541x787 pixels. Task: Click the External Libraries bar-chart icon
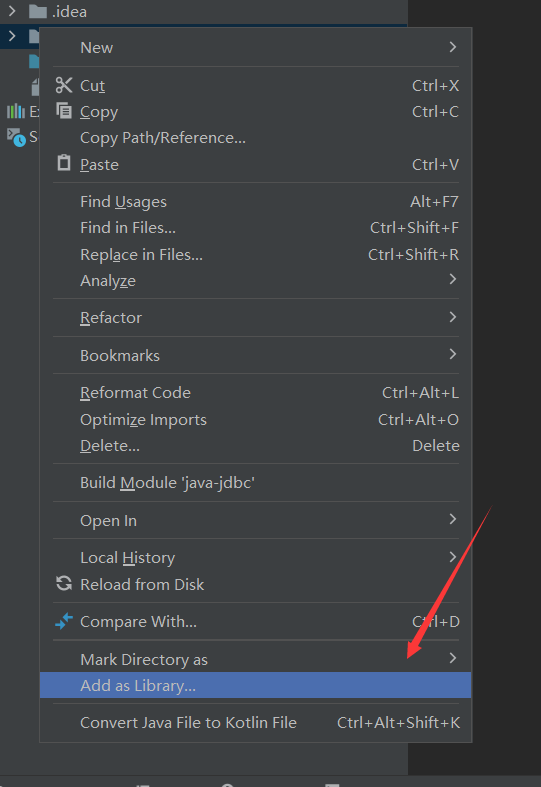[x=16, y=111]
